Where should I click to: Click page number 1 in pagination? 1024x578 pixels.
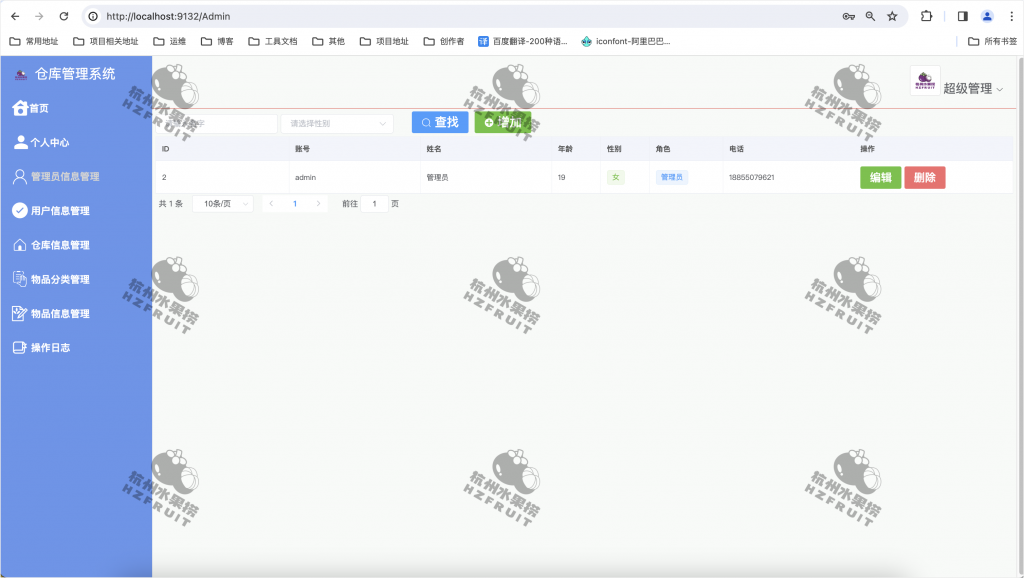click(x=295, y=202)
